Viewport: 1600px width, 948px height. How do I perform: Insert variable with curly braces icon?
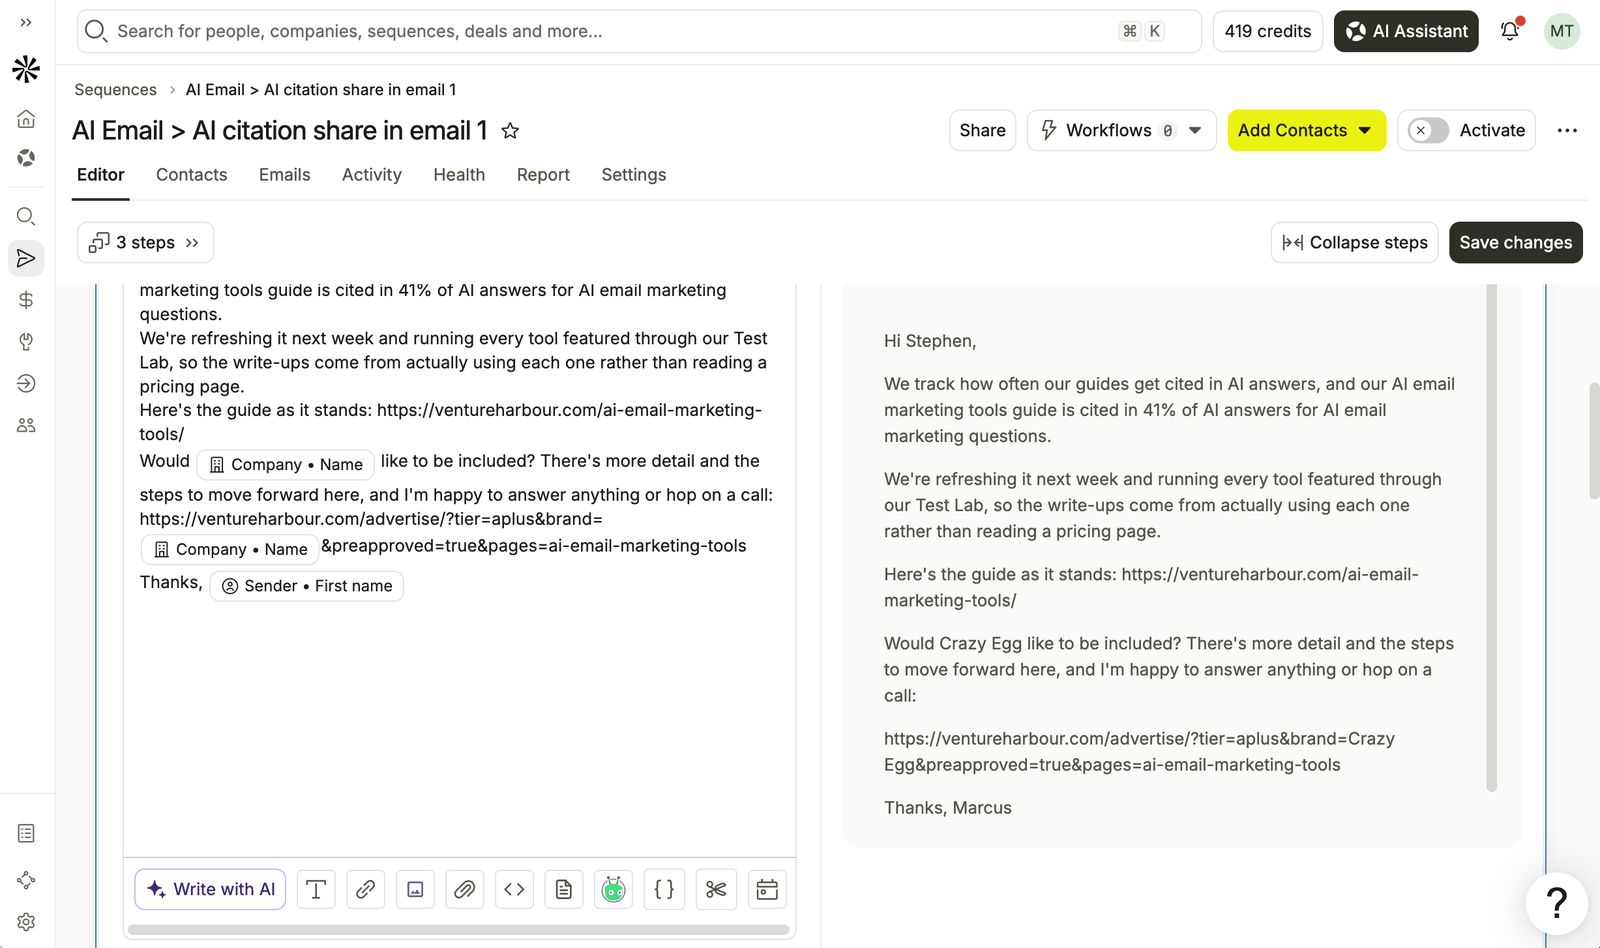click(664, 889)
